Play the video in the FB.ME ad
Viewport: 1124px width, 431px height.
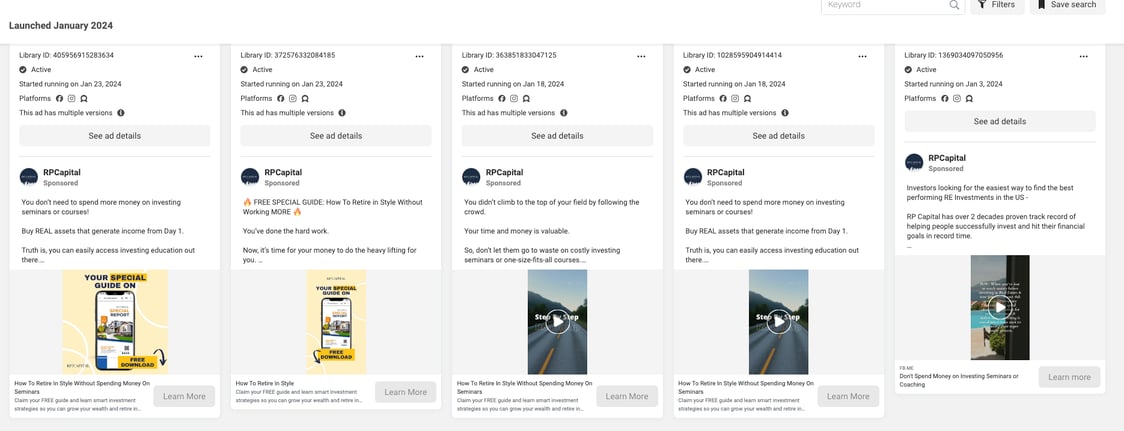pos(999,306)
